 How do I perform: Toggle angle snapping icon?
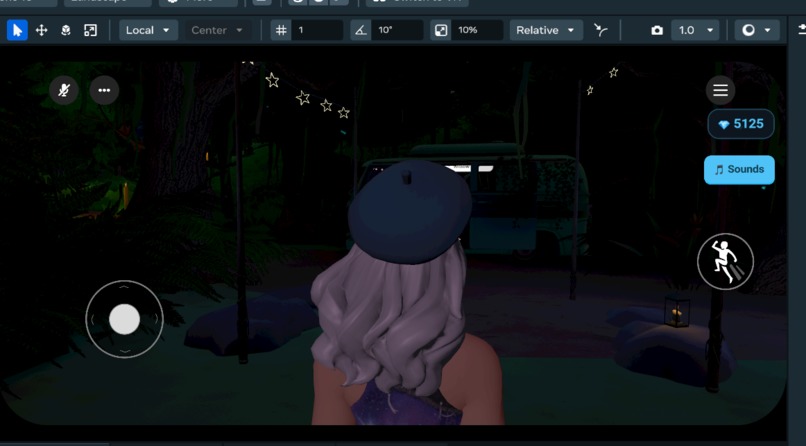coord(361,30)
